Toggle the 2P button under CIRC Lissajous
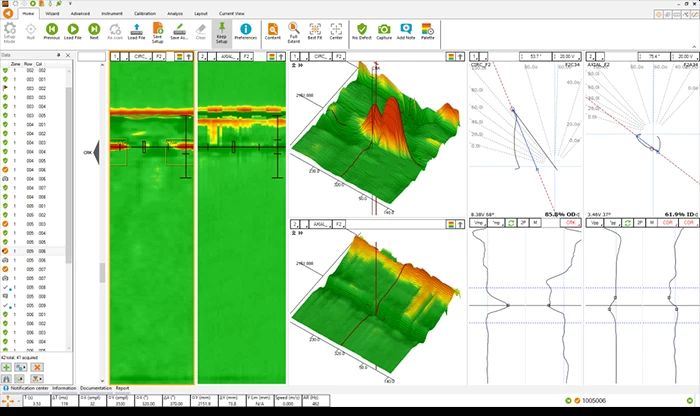The width and height of the screenshot is (700, 416). coord(523,223)
